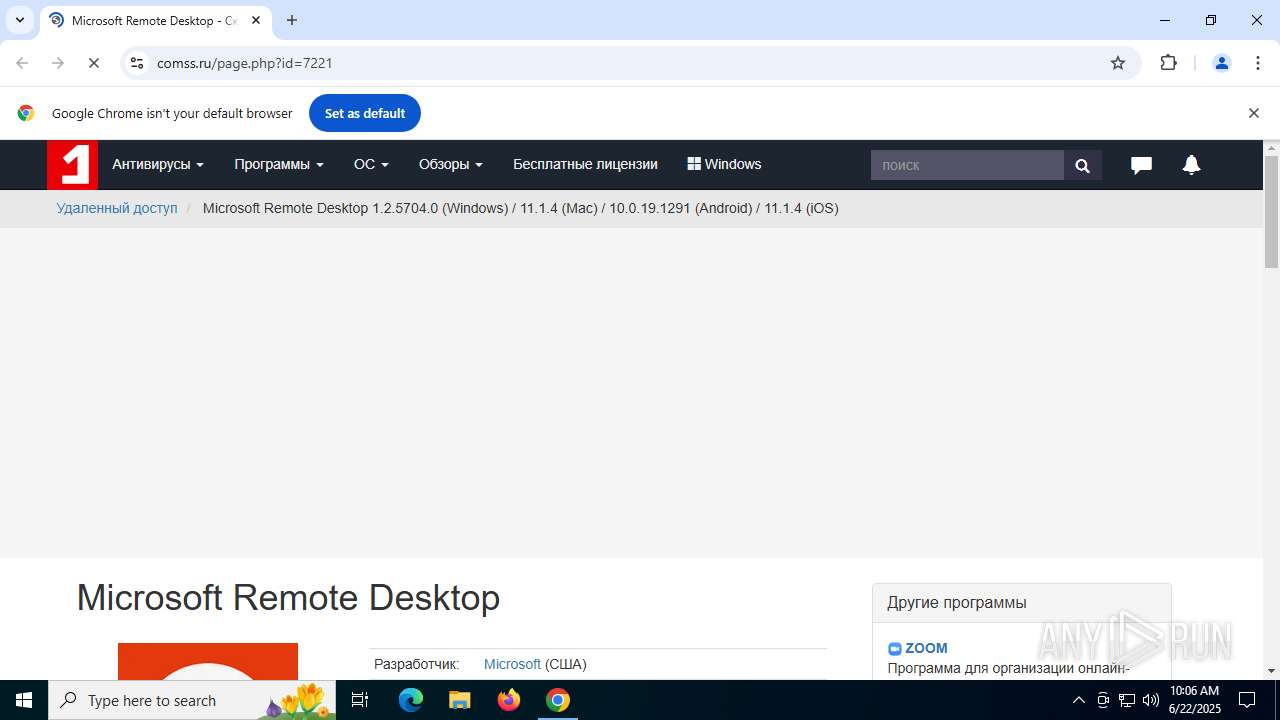This screenshot has width=1280, height=720.
Task: Click Chrome icon in taskbar
Action: pyautogui.click(x=558, y=700)
